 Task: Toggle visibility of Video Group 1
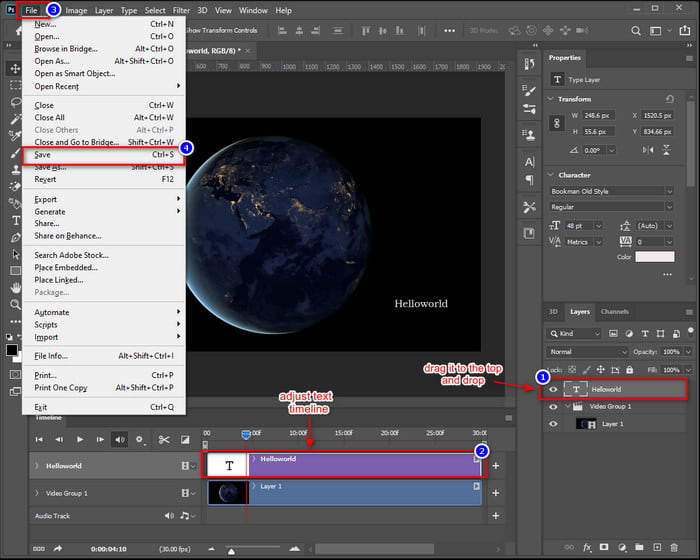(x=553, y=407)
